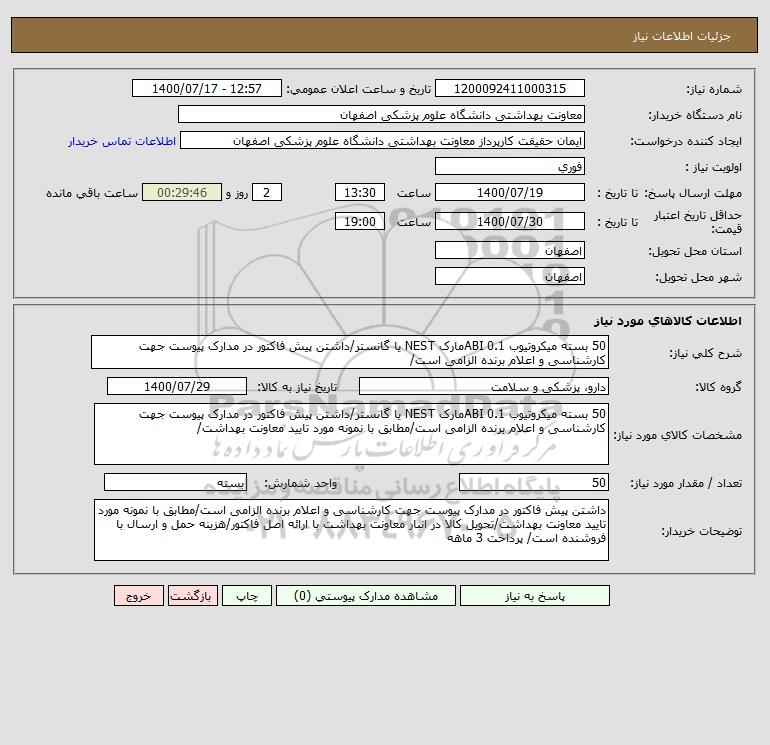Click the 'ساعت باقی مانده' text
770x745 pixels.
(92, 193)
